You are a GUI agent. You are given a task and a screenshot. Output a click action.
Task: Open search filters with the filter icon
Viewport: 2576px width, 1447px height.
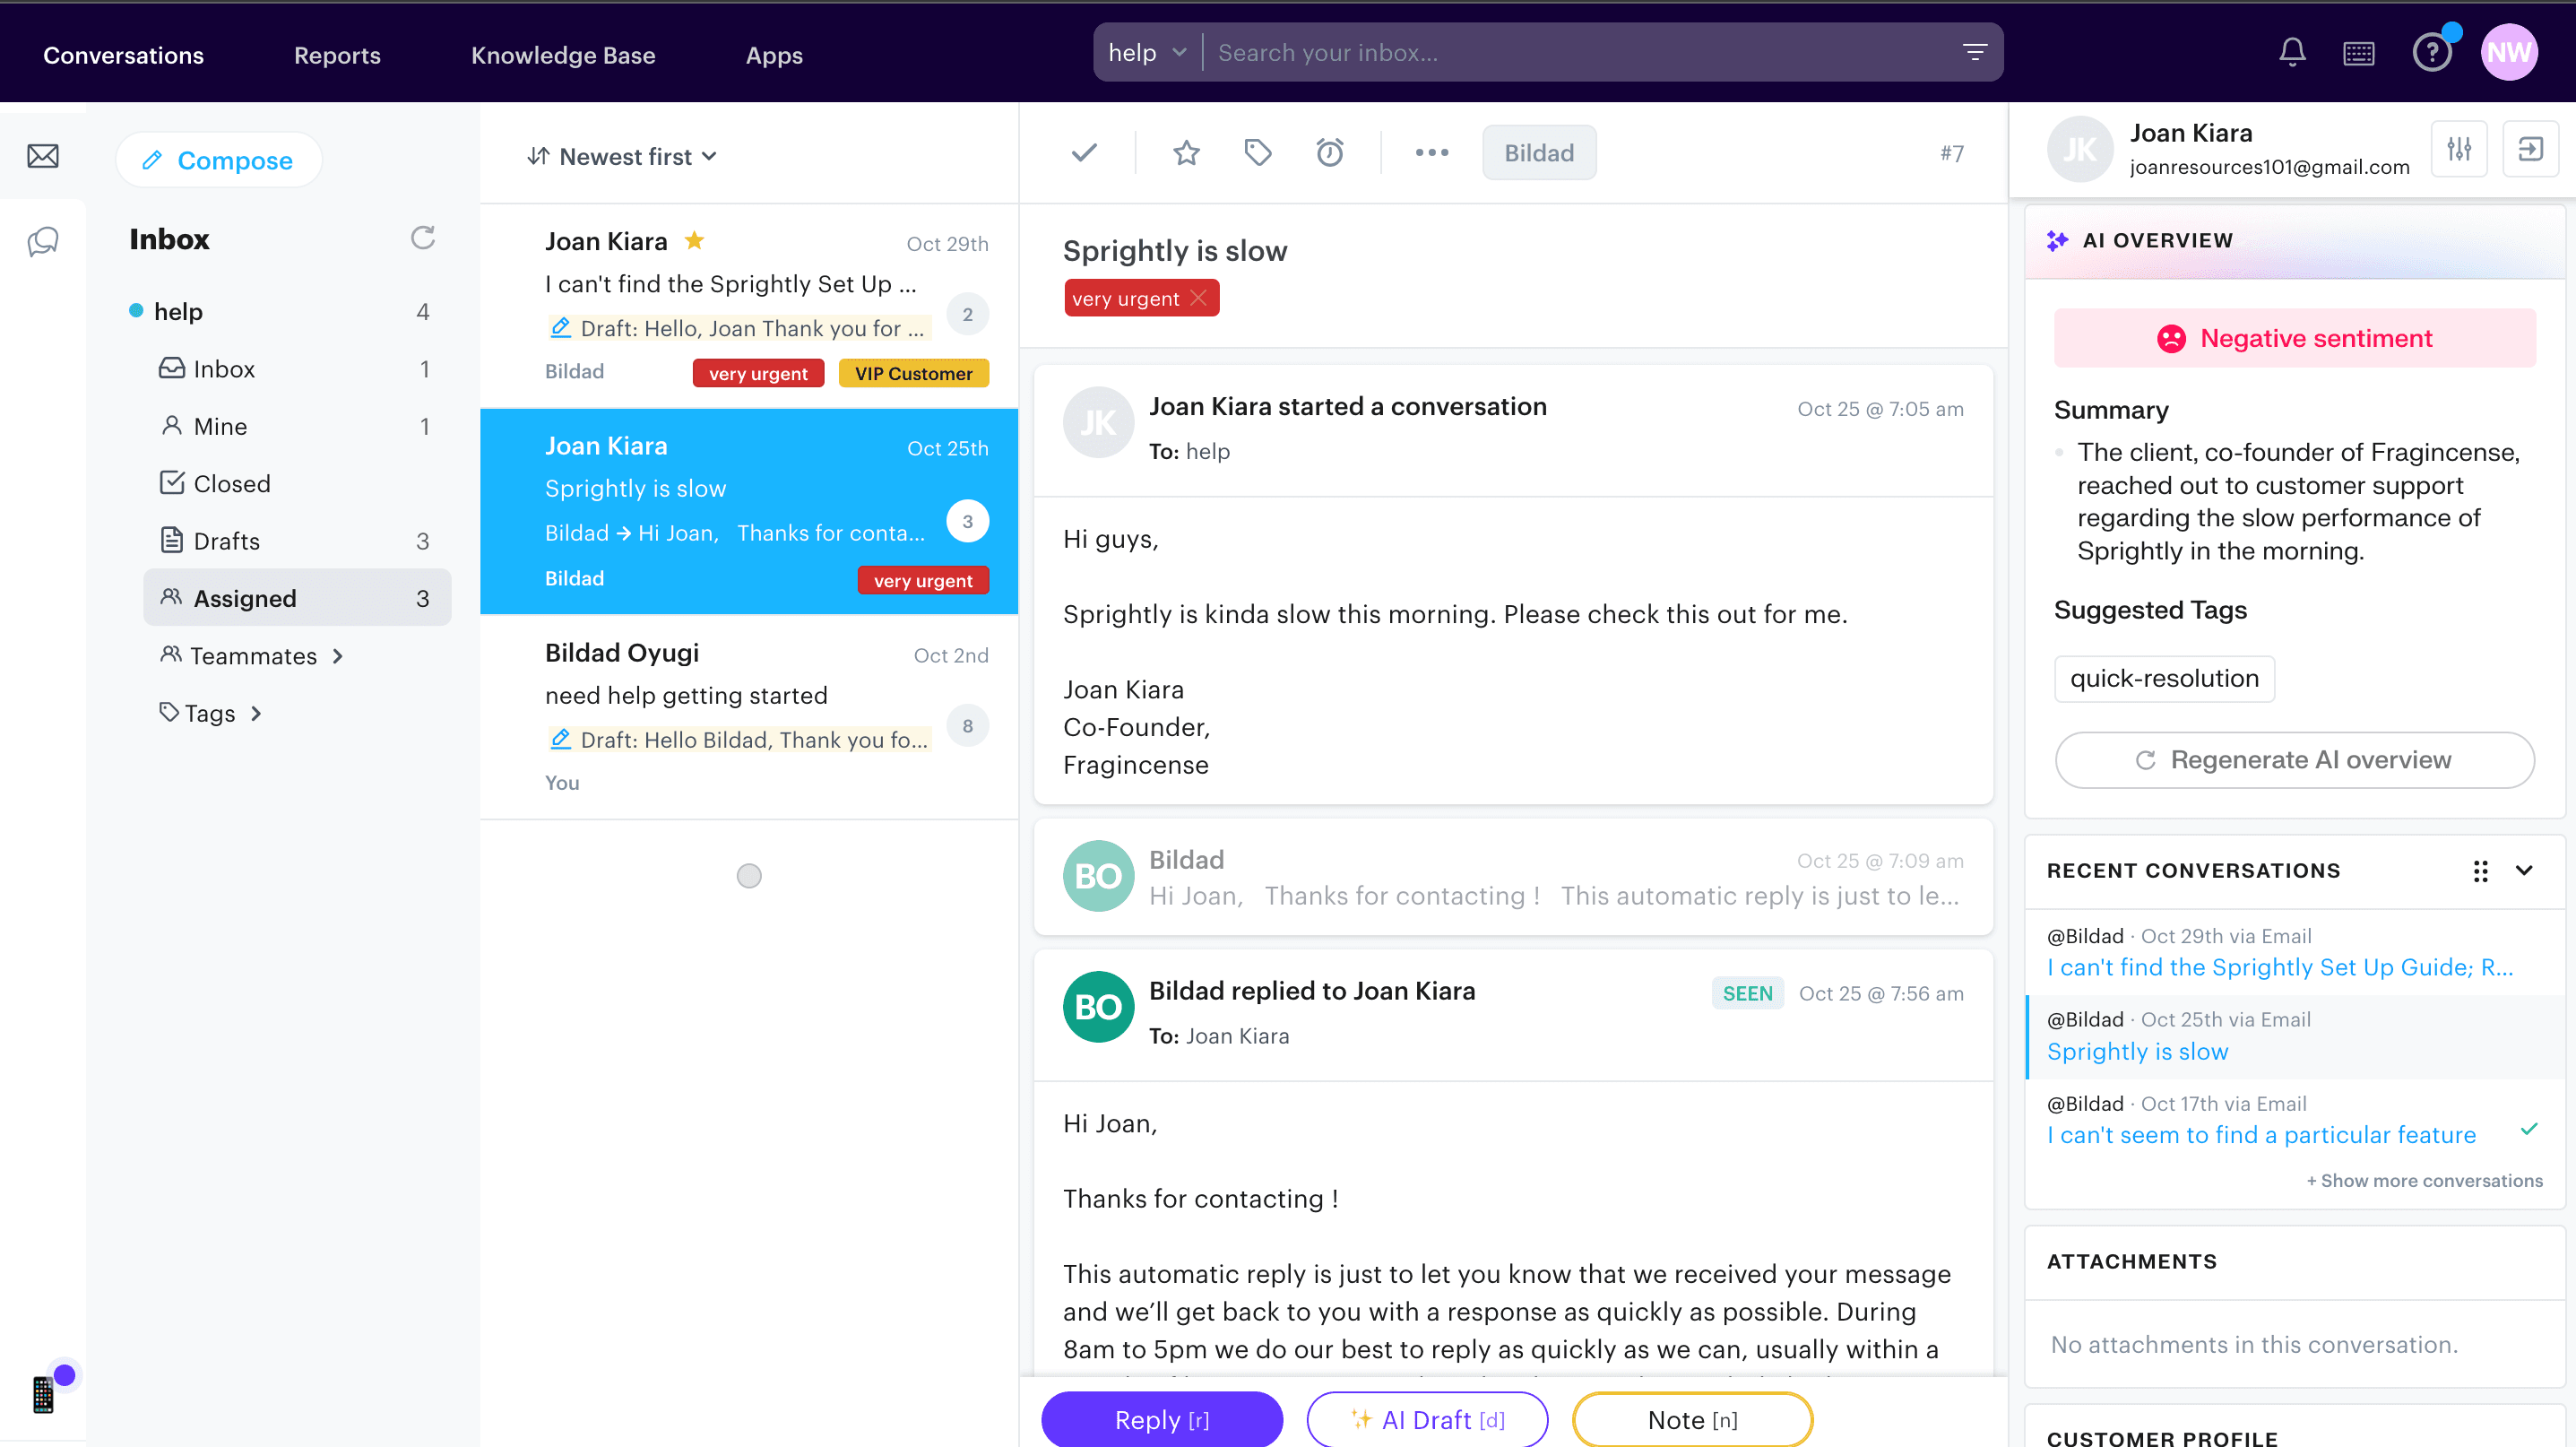1974,51
